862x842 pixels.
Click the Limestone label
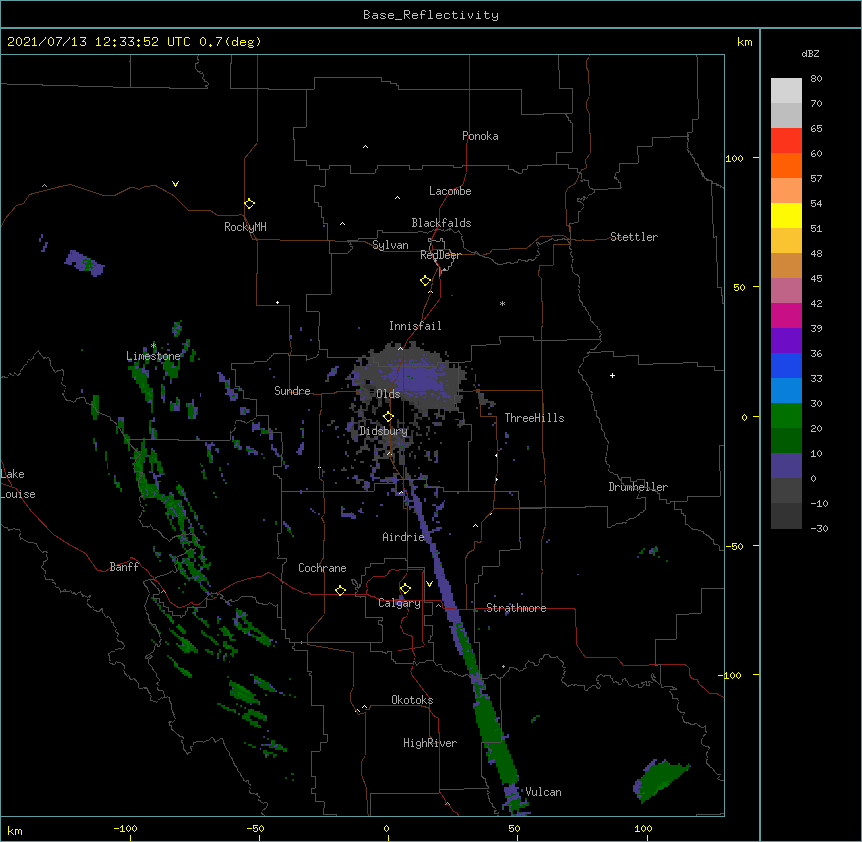click(153, 356)
